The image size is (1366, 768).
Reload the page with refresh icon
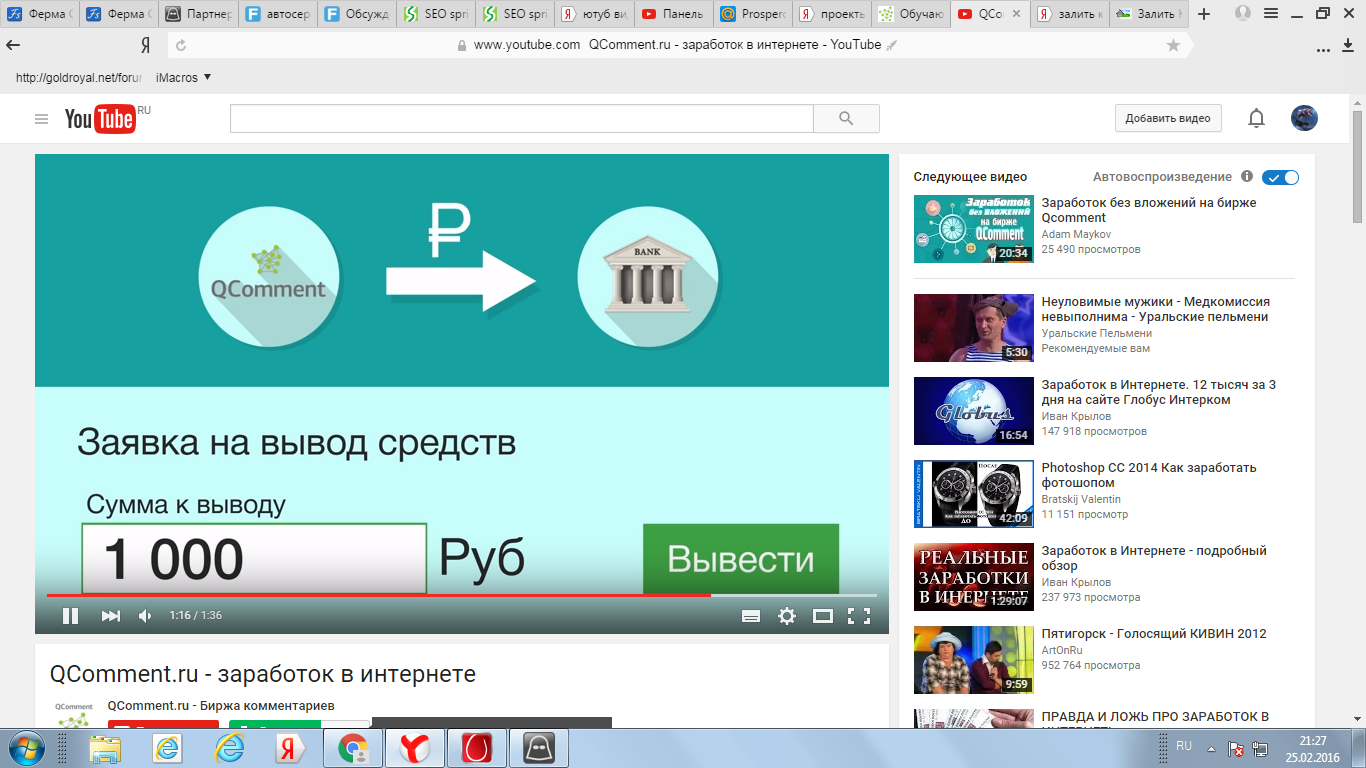(181, 45)
